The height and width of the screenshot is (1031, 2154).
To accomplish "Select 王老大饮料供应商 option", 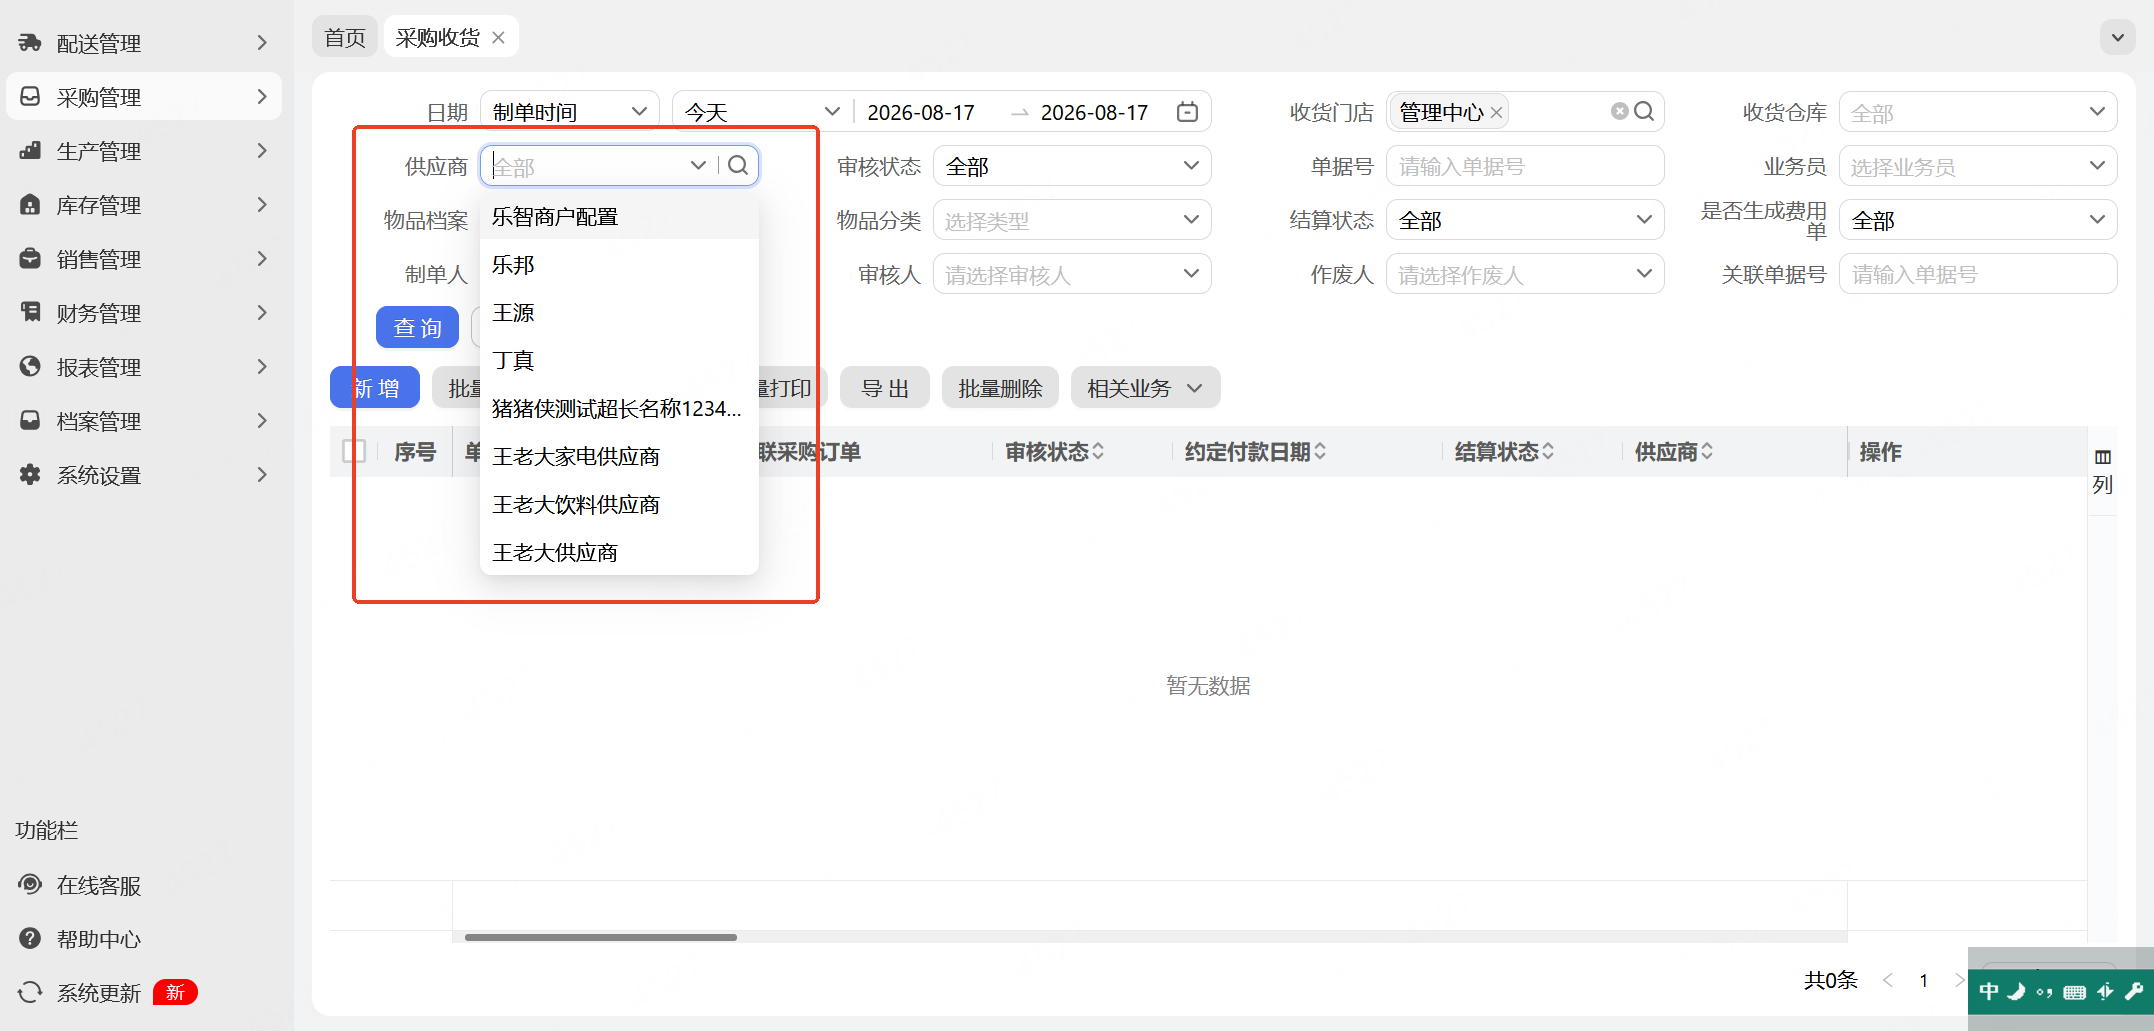I will tap(619, 505).
